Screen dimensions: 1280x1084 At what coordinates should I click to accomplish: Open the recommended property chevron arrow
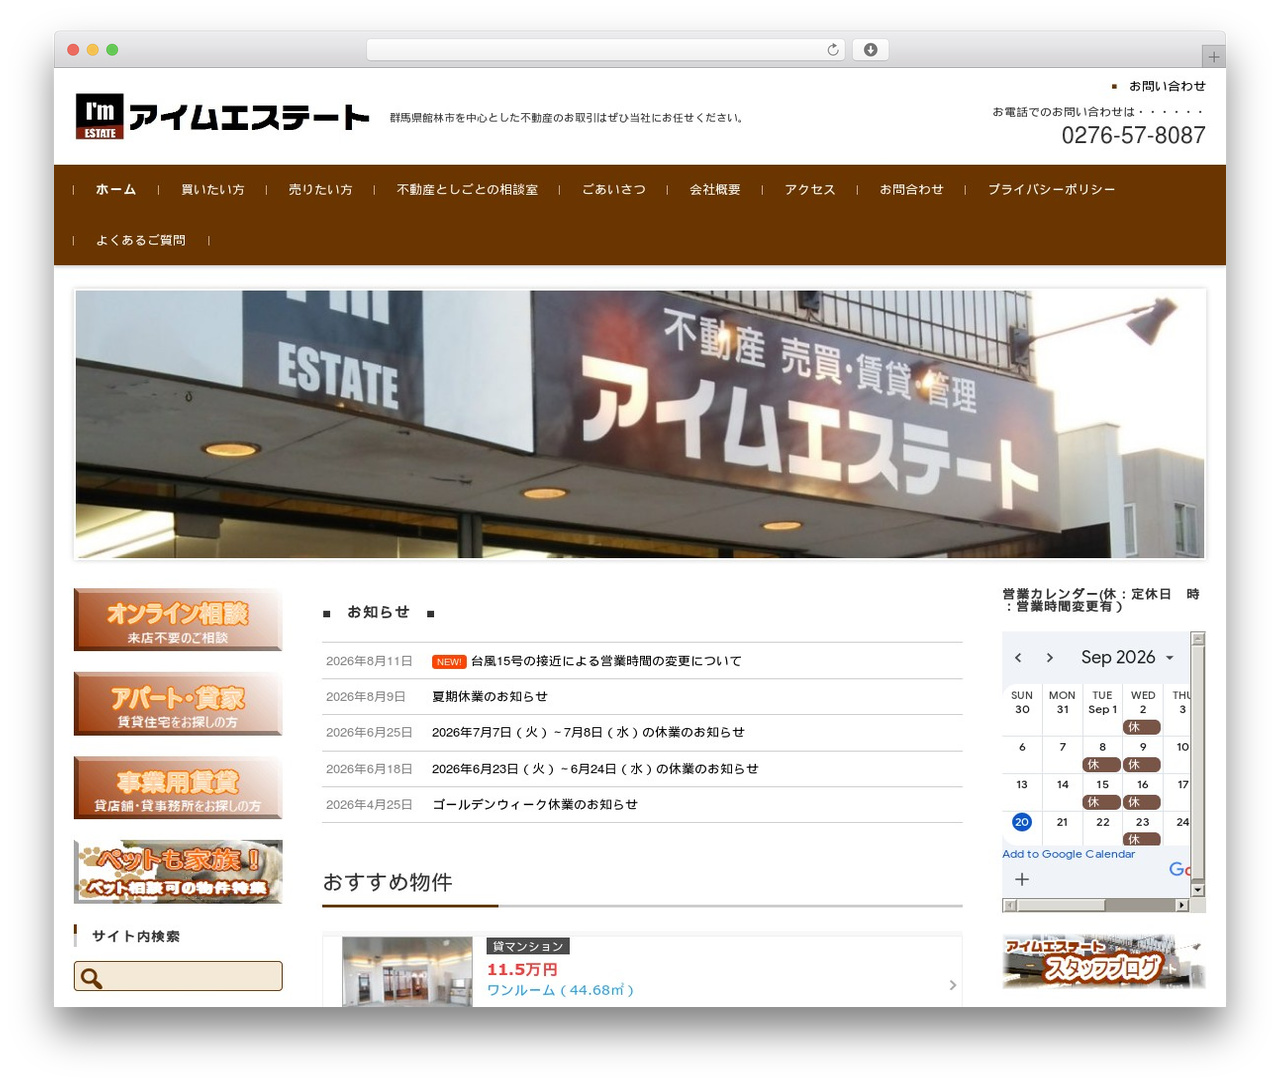pyautogui.click(x=952, y=985)
